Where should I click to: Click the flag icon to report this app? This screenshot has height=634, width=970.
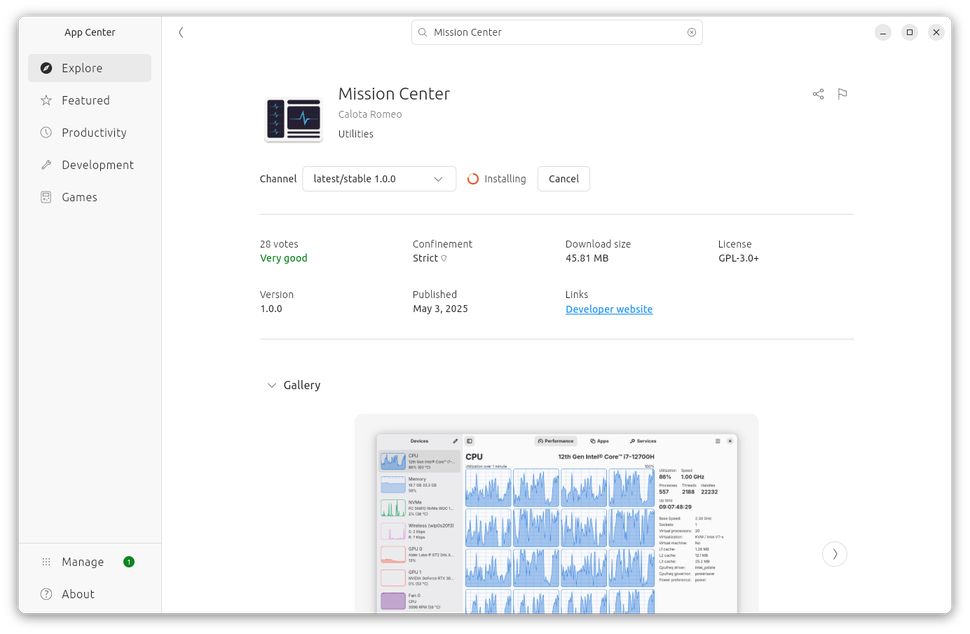(x=842, y=93)
